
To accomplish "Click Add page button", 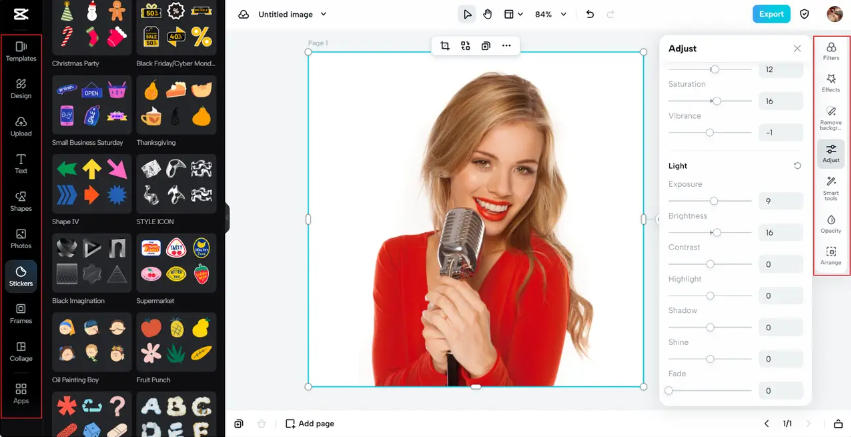I will coord(310,423).
